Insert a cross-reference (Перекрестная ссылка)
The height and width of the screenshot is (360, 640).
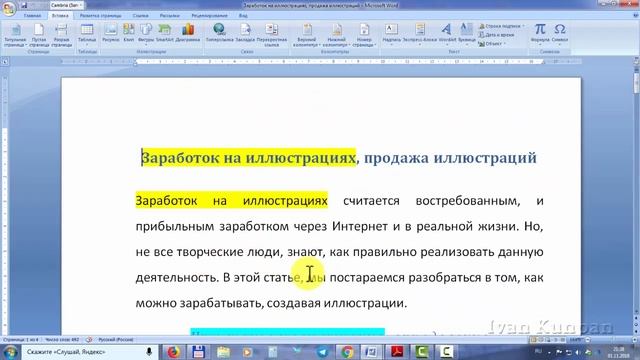pyautogui.click(x=272, y=35)
